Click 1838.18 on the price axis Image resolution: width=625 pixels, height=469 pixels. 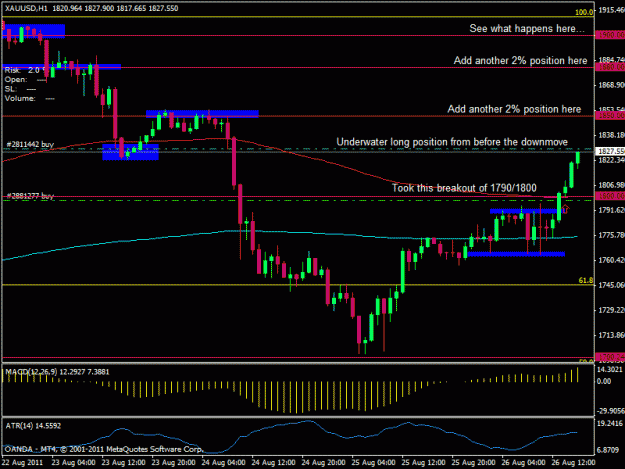(611, 135)
